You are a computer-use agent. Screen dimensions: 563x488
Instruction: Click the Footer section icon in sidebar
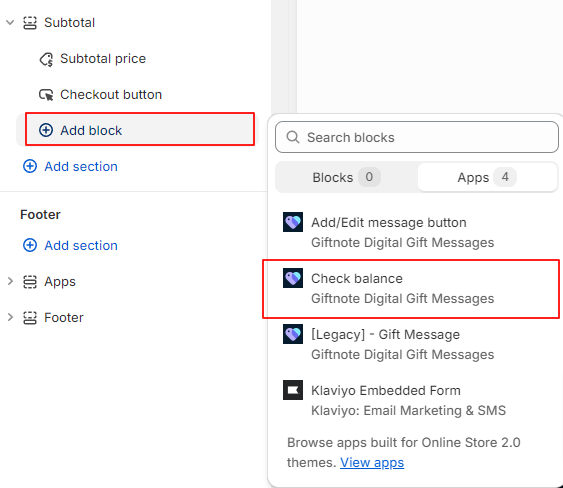pyautogui.click(x=30, y=318)
